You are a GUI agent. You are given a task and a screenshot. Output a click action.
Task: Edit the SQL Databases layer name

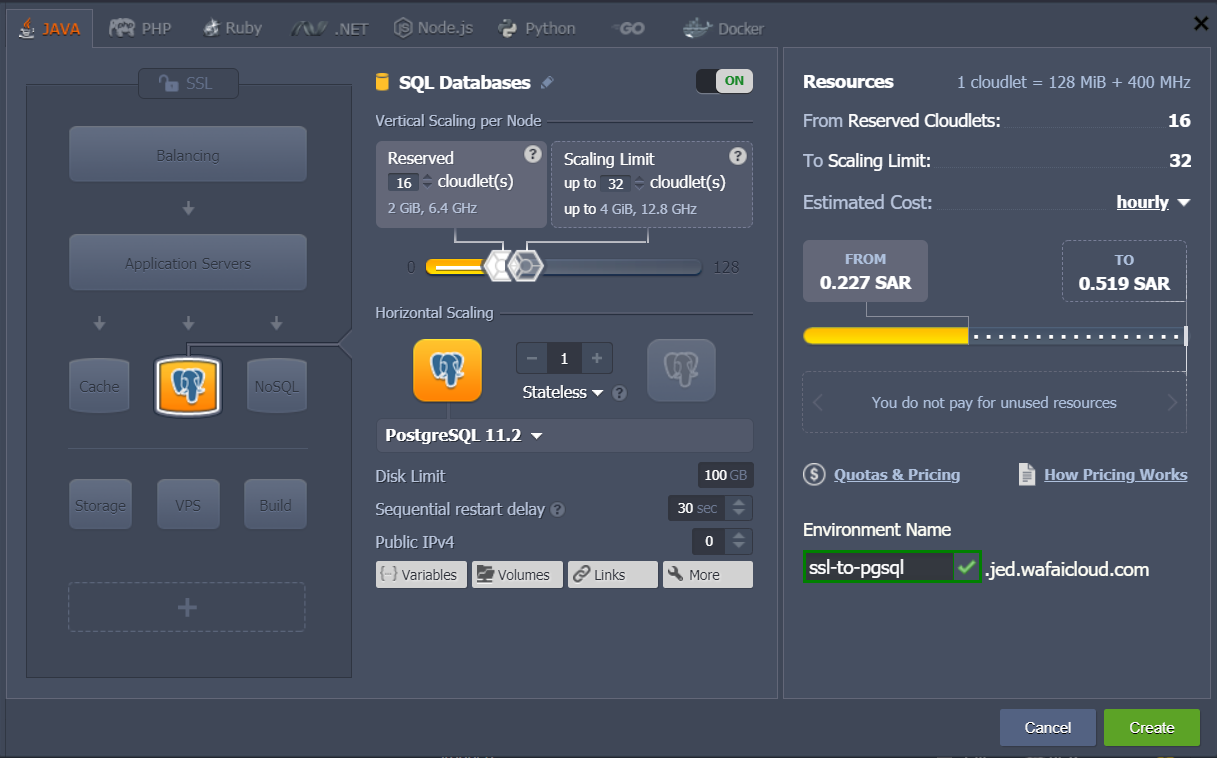pyautogui.click(x=547, y=82)
